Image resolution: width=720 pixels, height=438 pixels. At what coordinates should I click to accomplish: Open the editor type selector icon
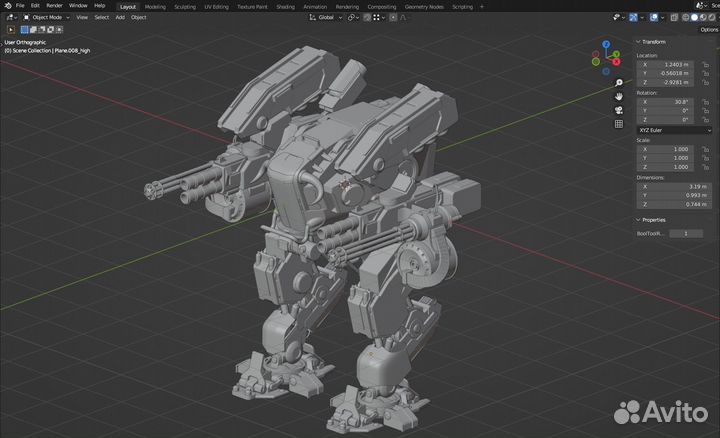coord(11,17)
